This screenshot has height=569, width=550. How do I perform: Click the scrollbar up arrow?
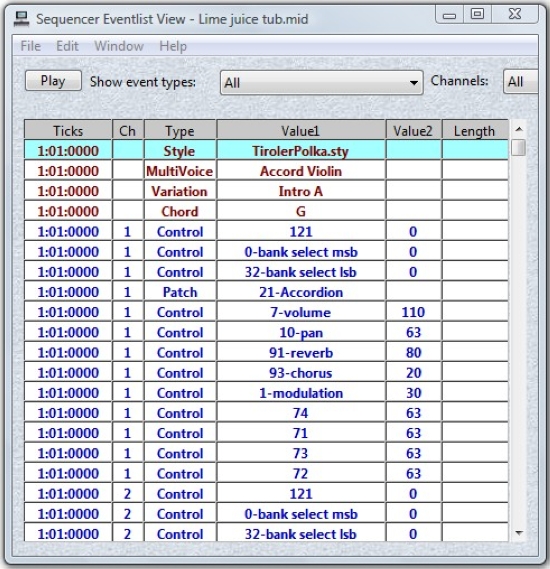click(x=519, y=129)
